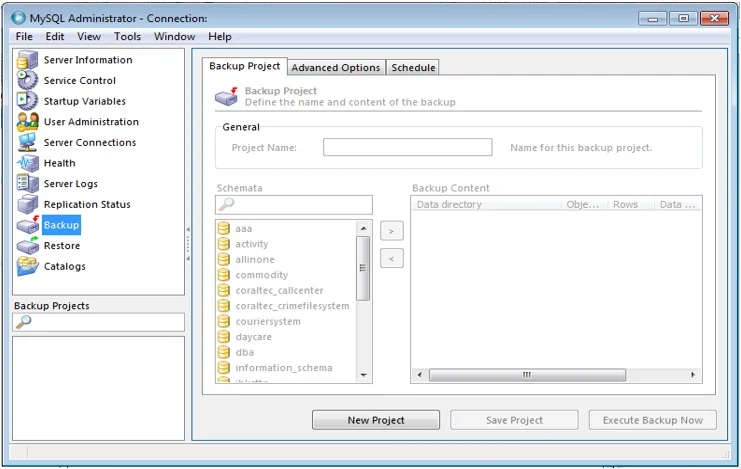The image size is (741, 469).
Task: Click the database icon next to daycare
Action: (224, 337)
